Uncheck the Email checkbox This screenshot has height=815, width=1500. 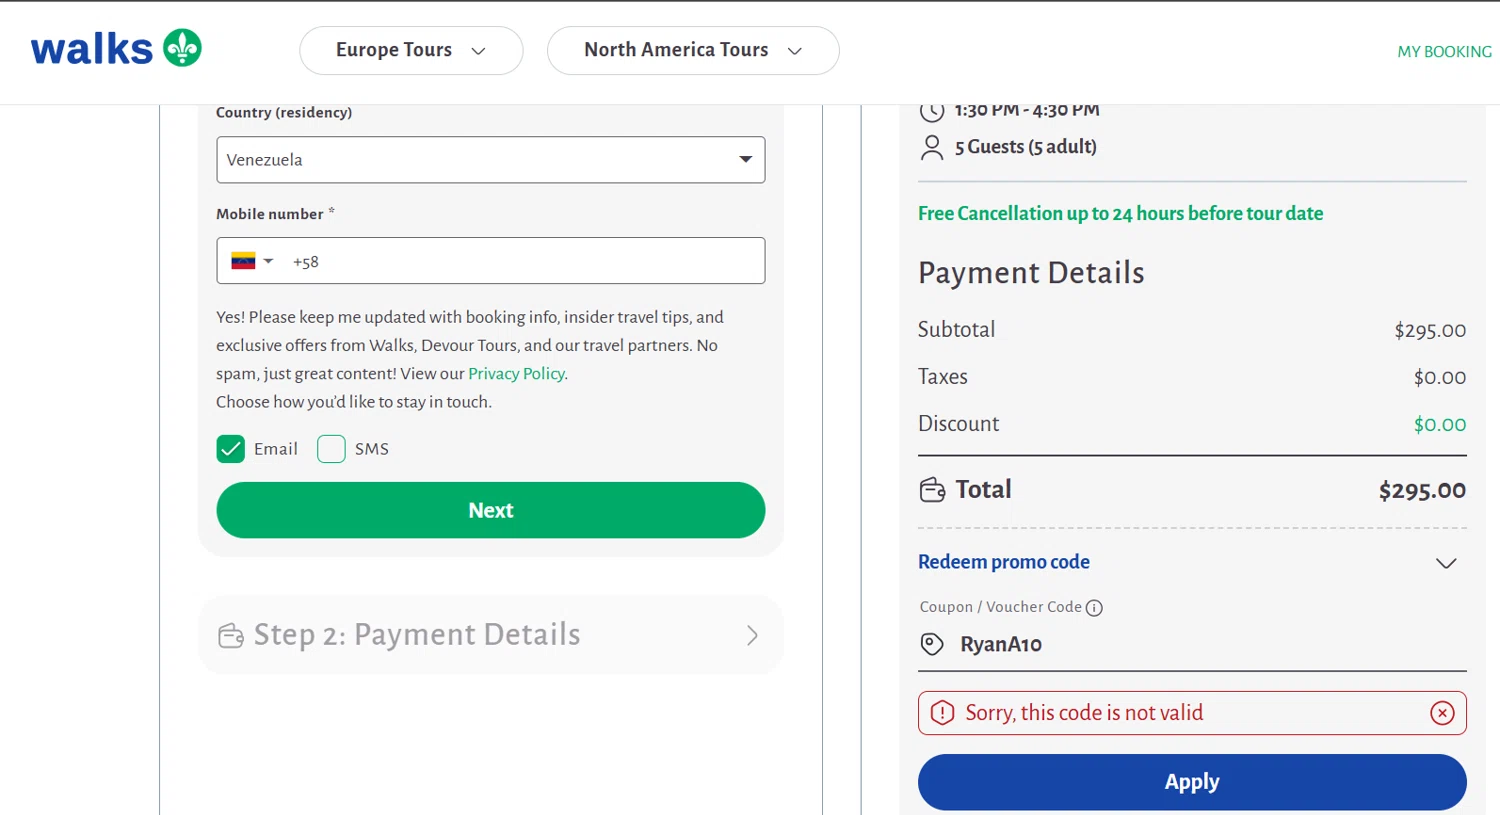pyautogui.click(x=231, y=449)
